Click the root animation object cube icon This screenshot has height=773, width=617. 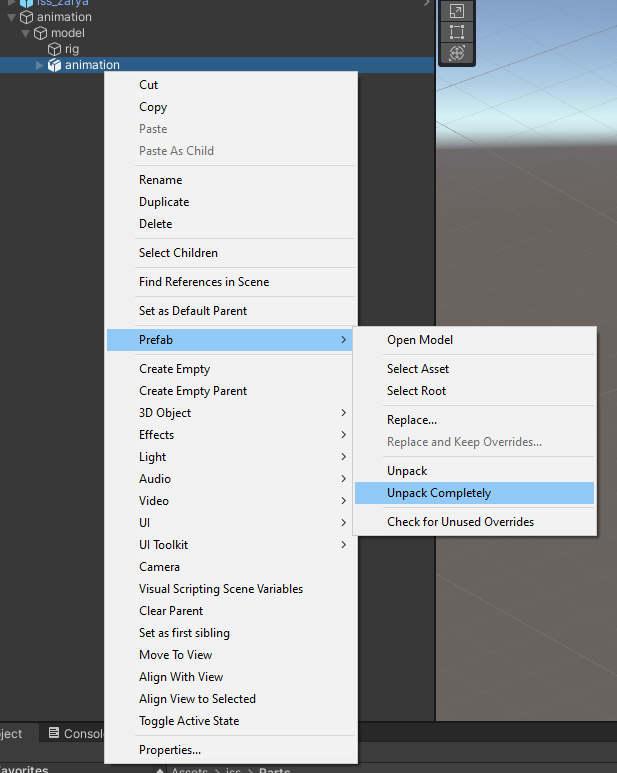pyautogui.click(x=27, y=17)
